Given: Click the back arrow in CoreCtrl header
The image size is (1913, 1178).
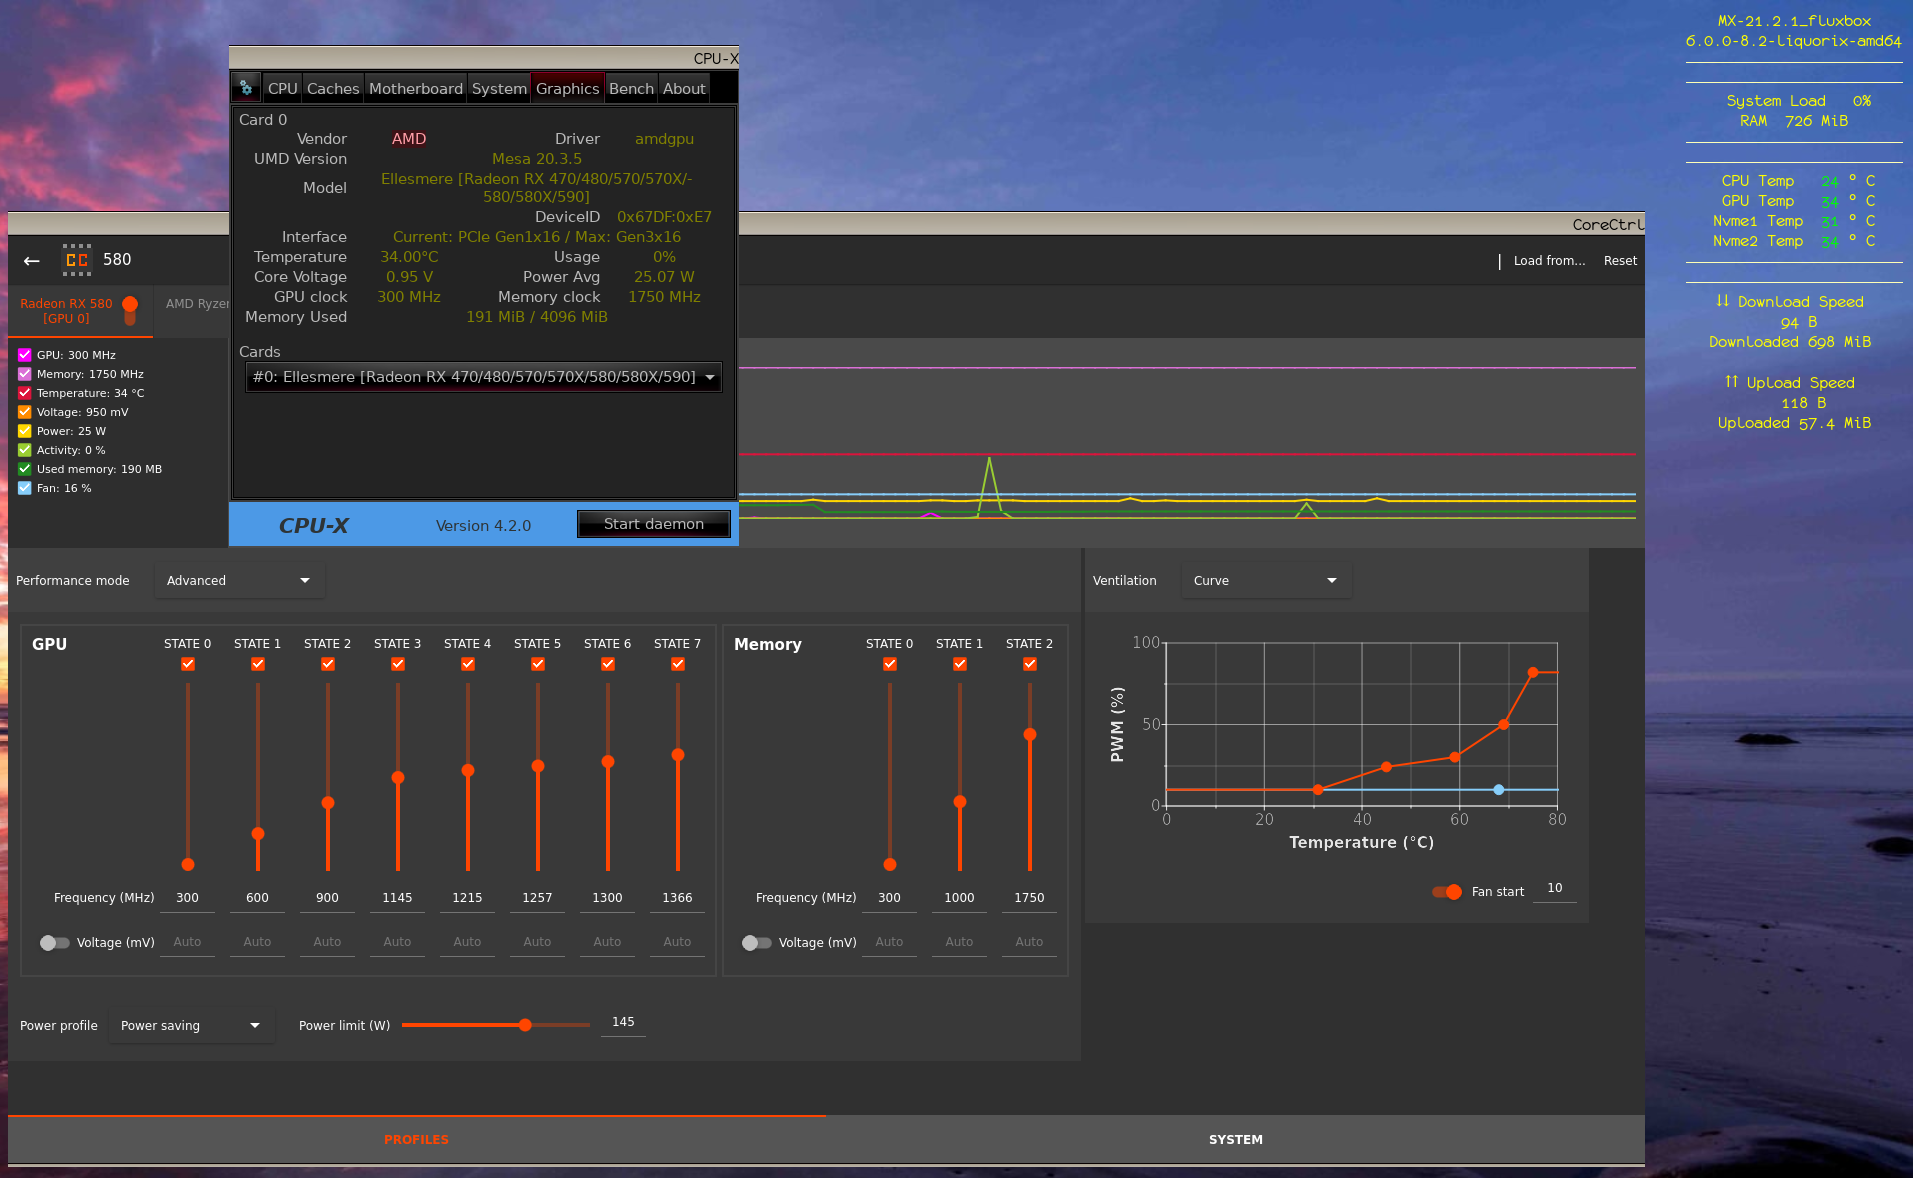Looking at the screenshot, I should [x=31, y=260].
